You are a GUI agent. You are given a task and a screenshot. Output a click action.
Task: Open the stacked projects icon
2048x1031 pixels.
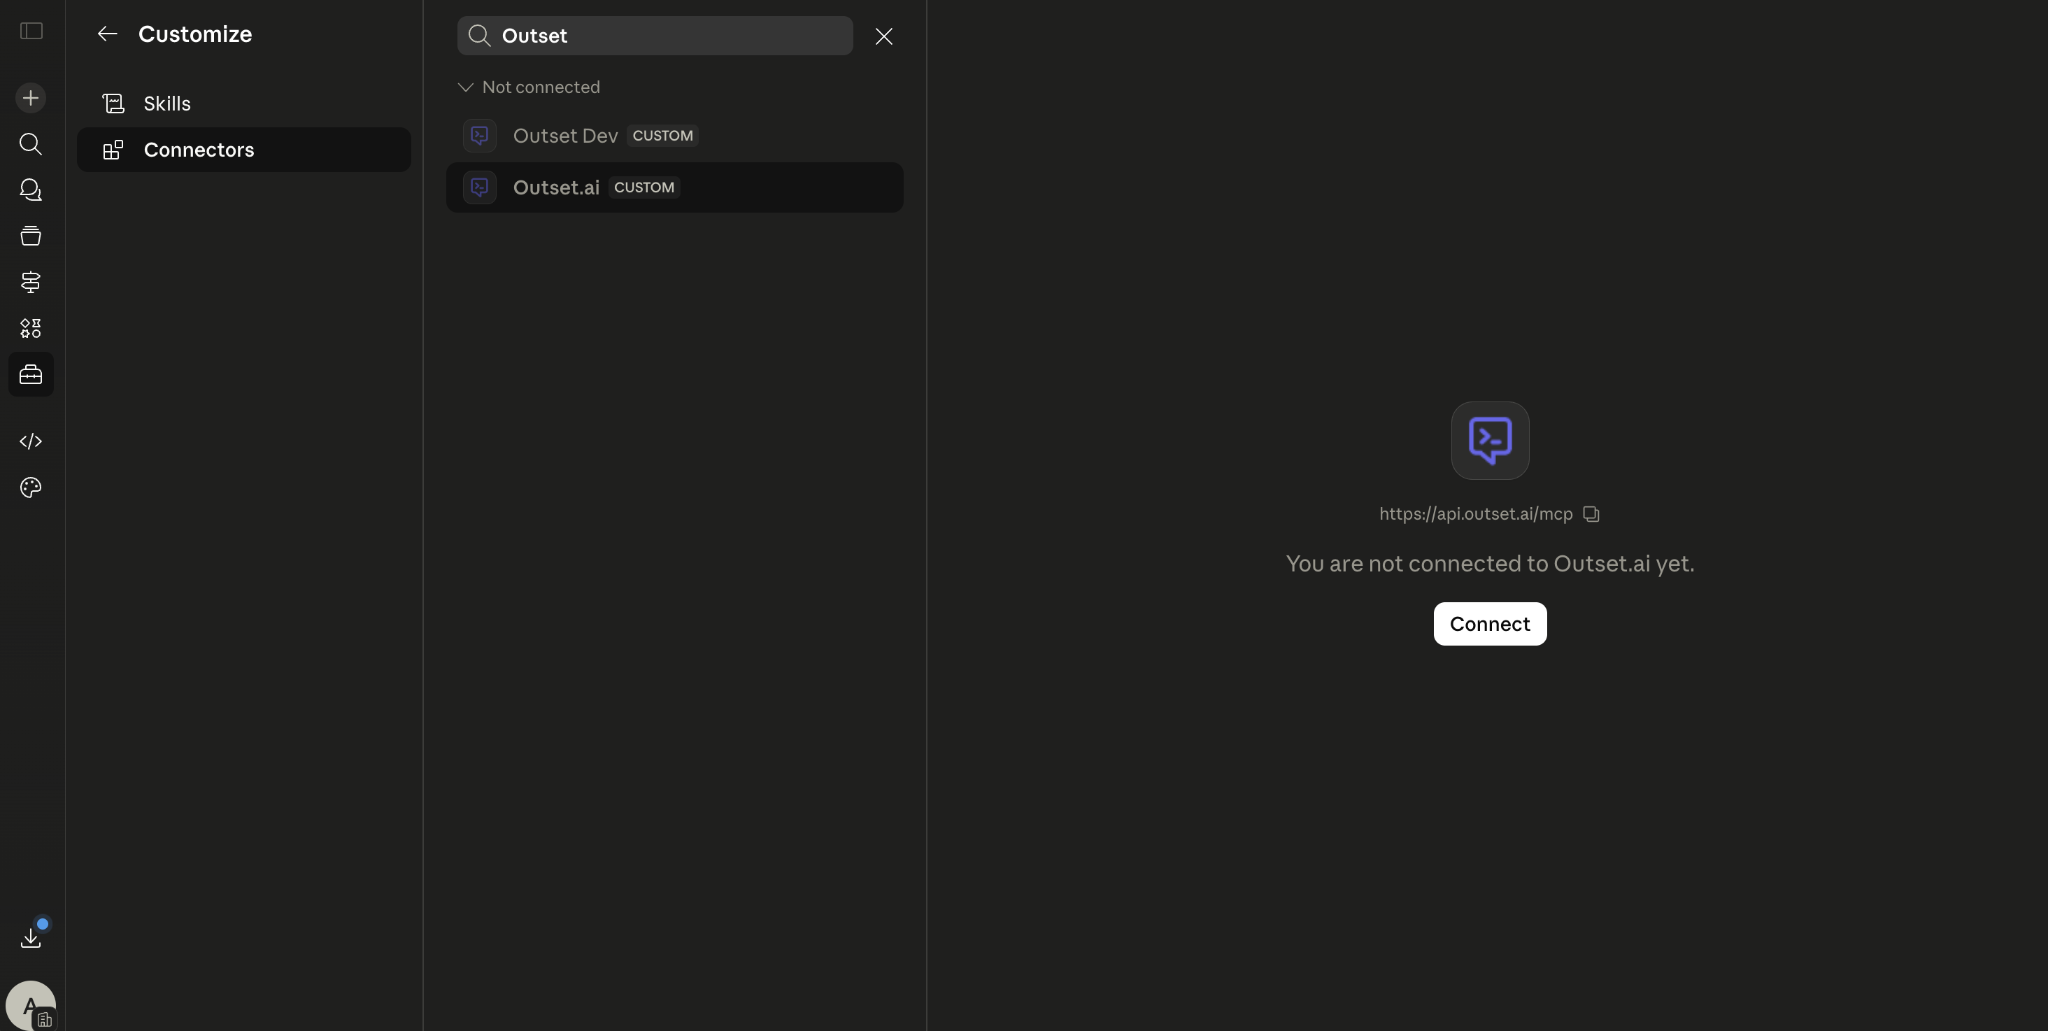click(31, 236)
